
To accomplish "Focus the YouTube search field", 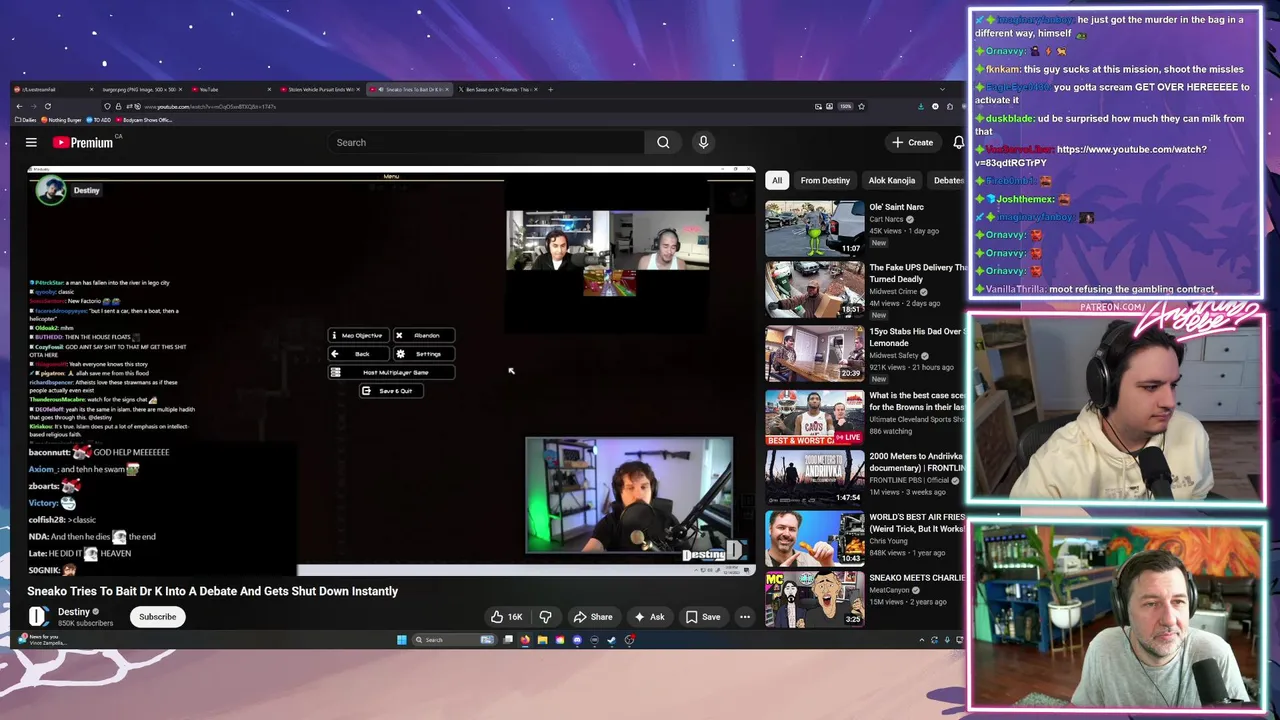I will pos(488,142).
